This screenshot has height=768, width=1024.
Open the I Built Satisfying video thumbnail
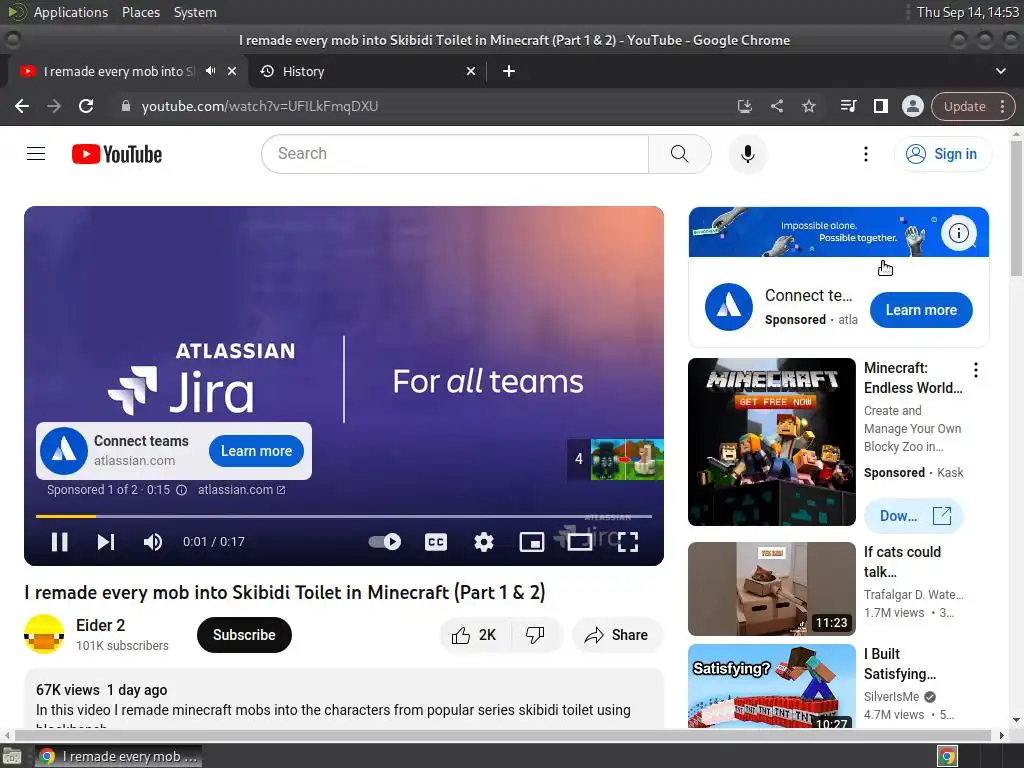point(771,686)
